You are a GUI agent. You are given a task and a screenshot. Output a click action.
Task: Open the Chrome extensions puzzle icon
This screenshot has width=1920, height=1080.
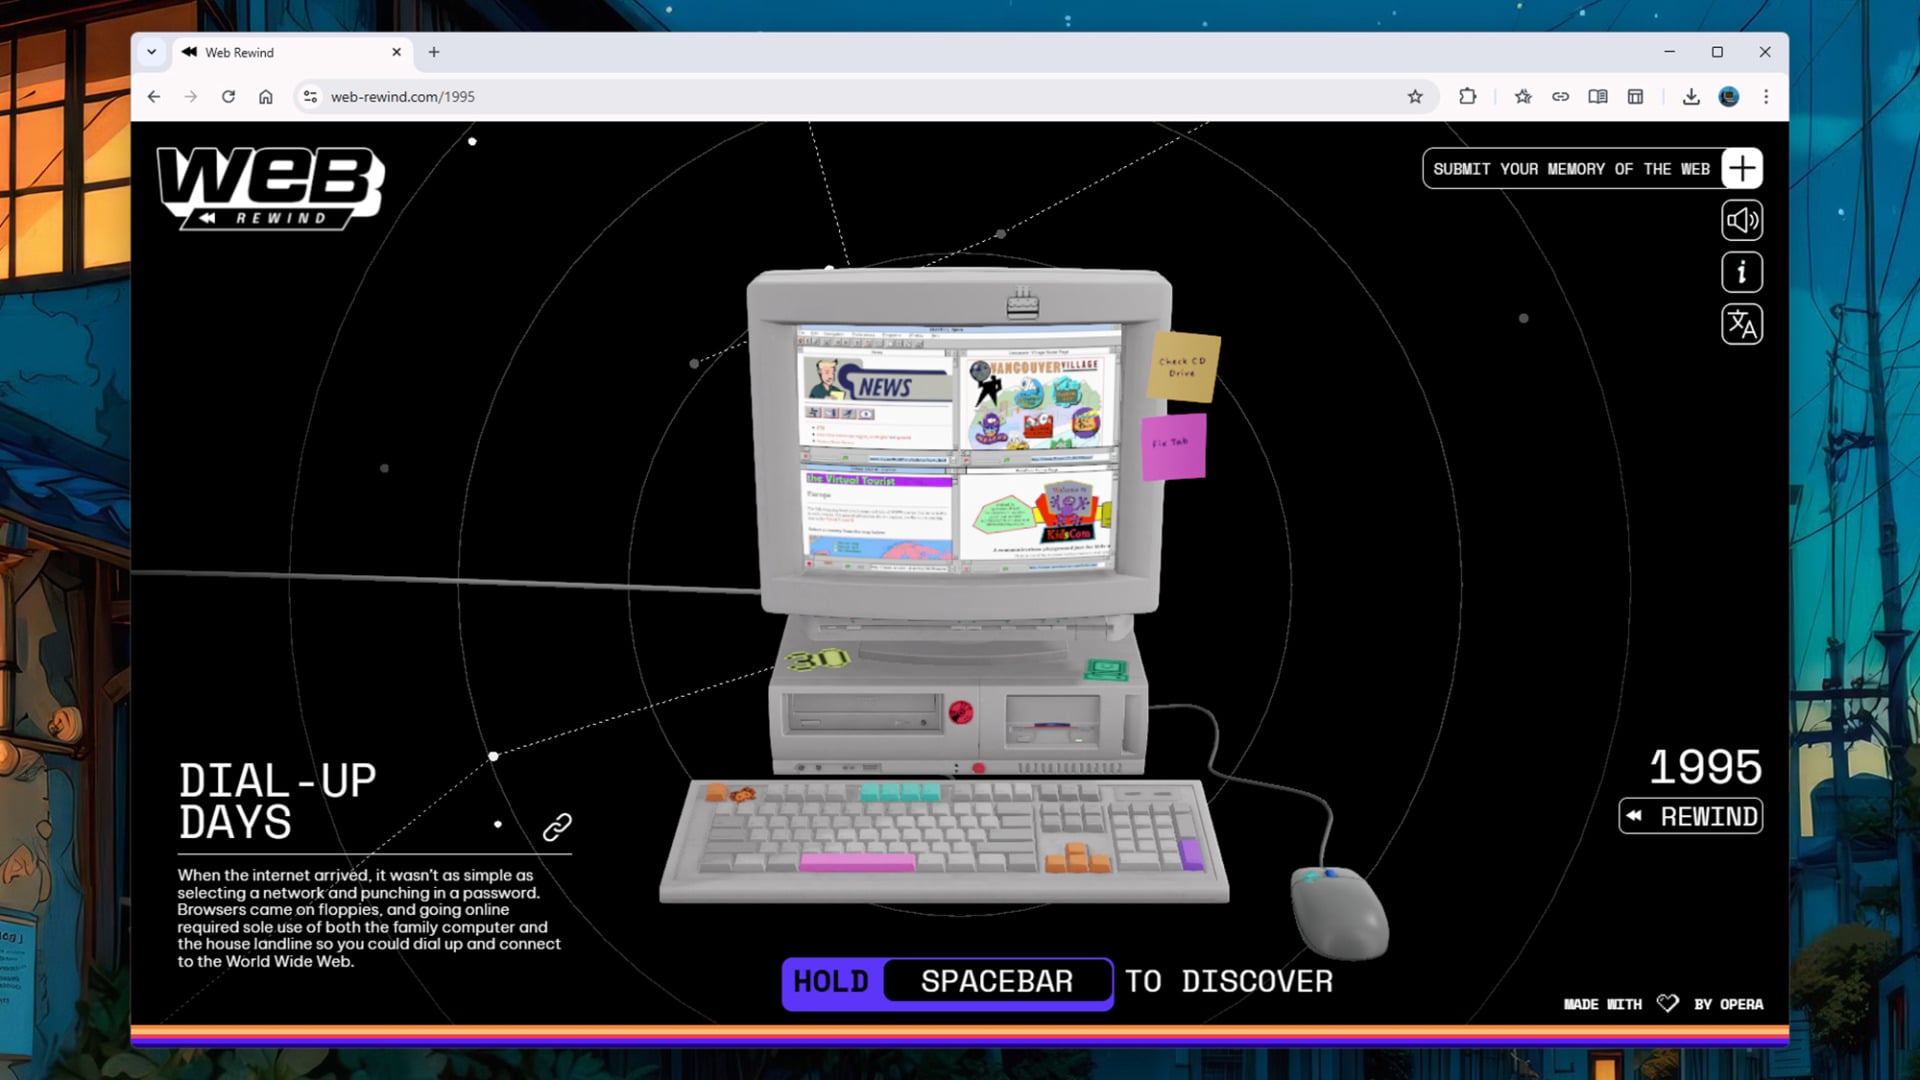[x=1467, y=96]
